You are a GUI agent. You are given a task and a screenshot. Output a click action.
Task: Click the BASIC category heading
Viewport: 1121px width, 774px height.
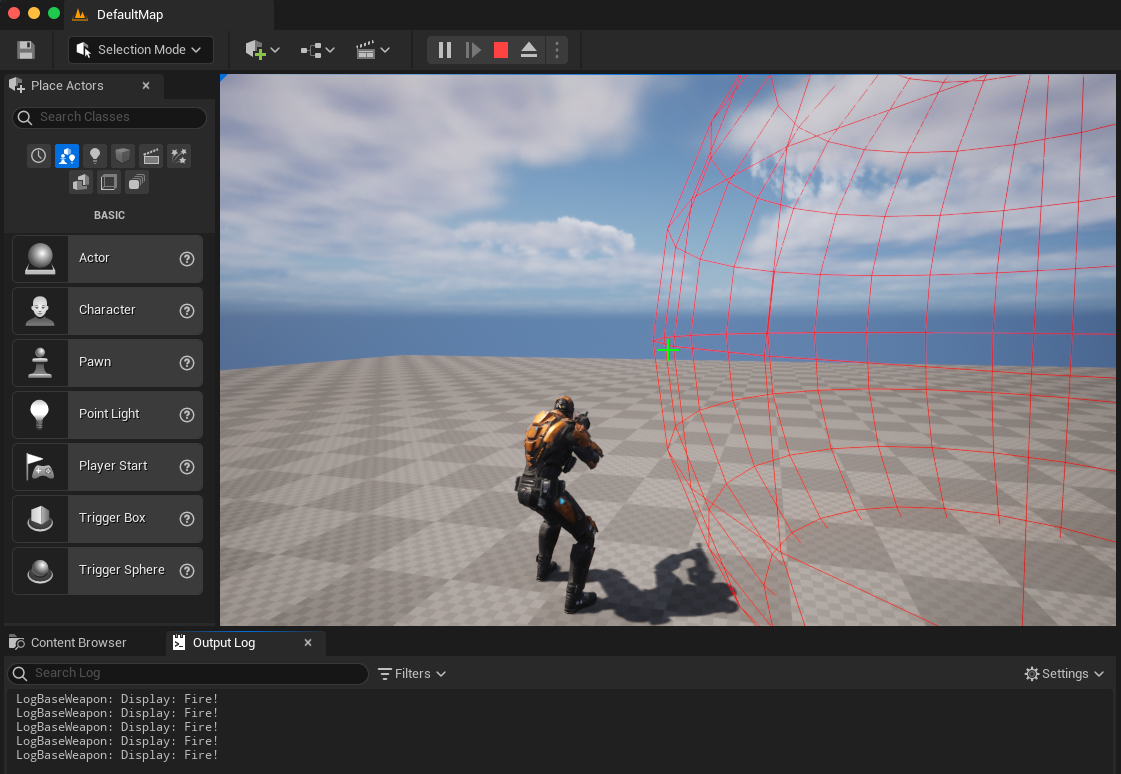(109, 215)
